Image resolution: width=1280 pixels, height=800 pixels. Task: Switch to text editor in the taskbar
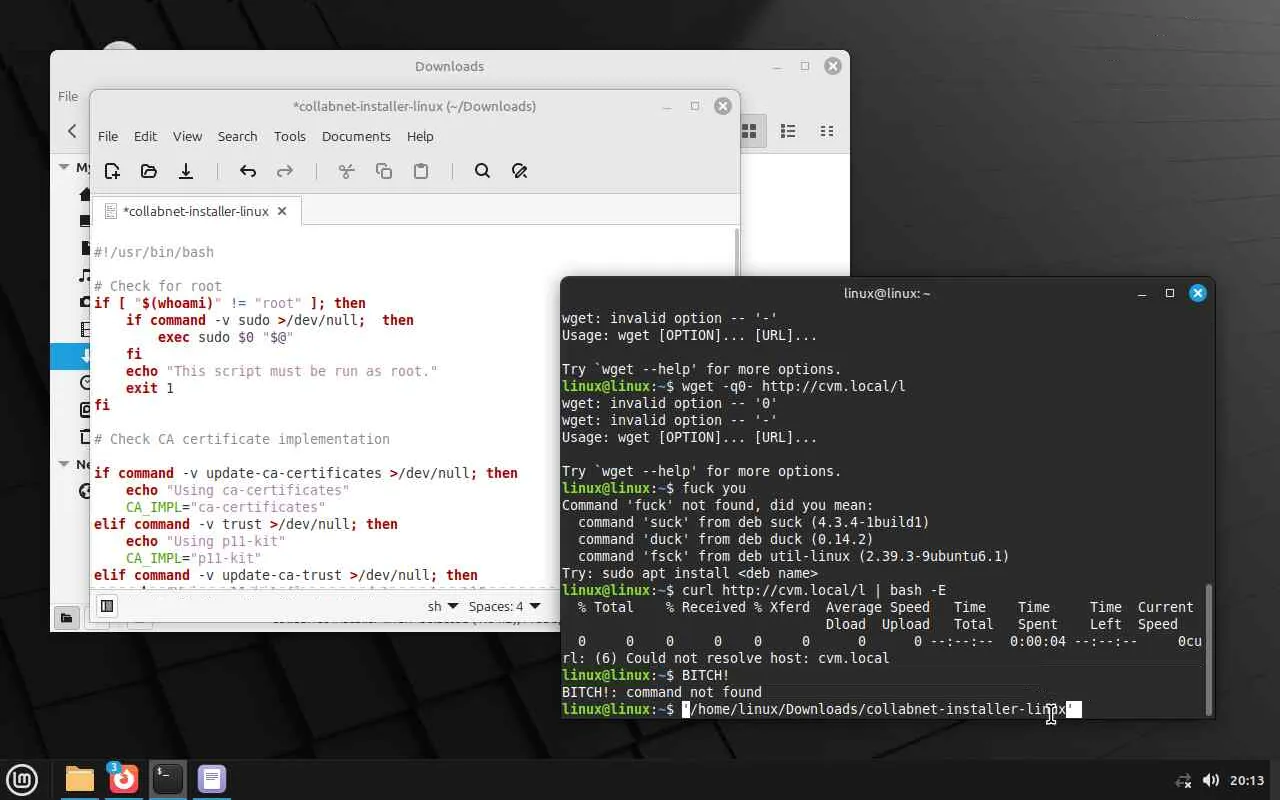[211, 778]
